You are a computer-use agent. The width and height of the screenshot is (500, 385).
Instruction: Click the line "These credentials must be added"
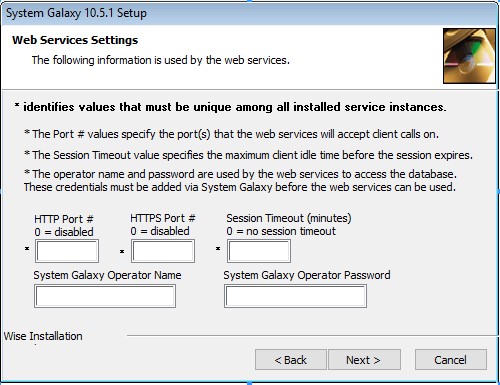click(x=240, y=187)
